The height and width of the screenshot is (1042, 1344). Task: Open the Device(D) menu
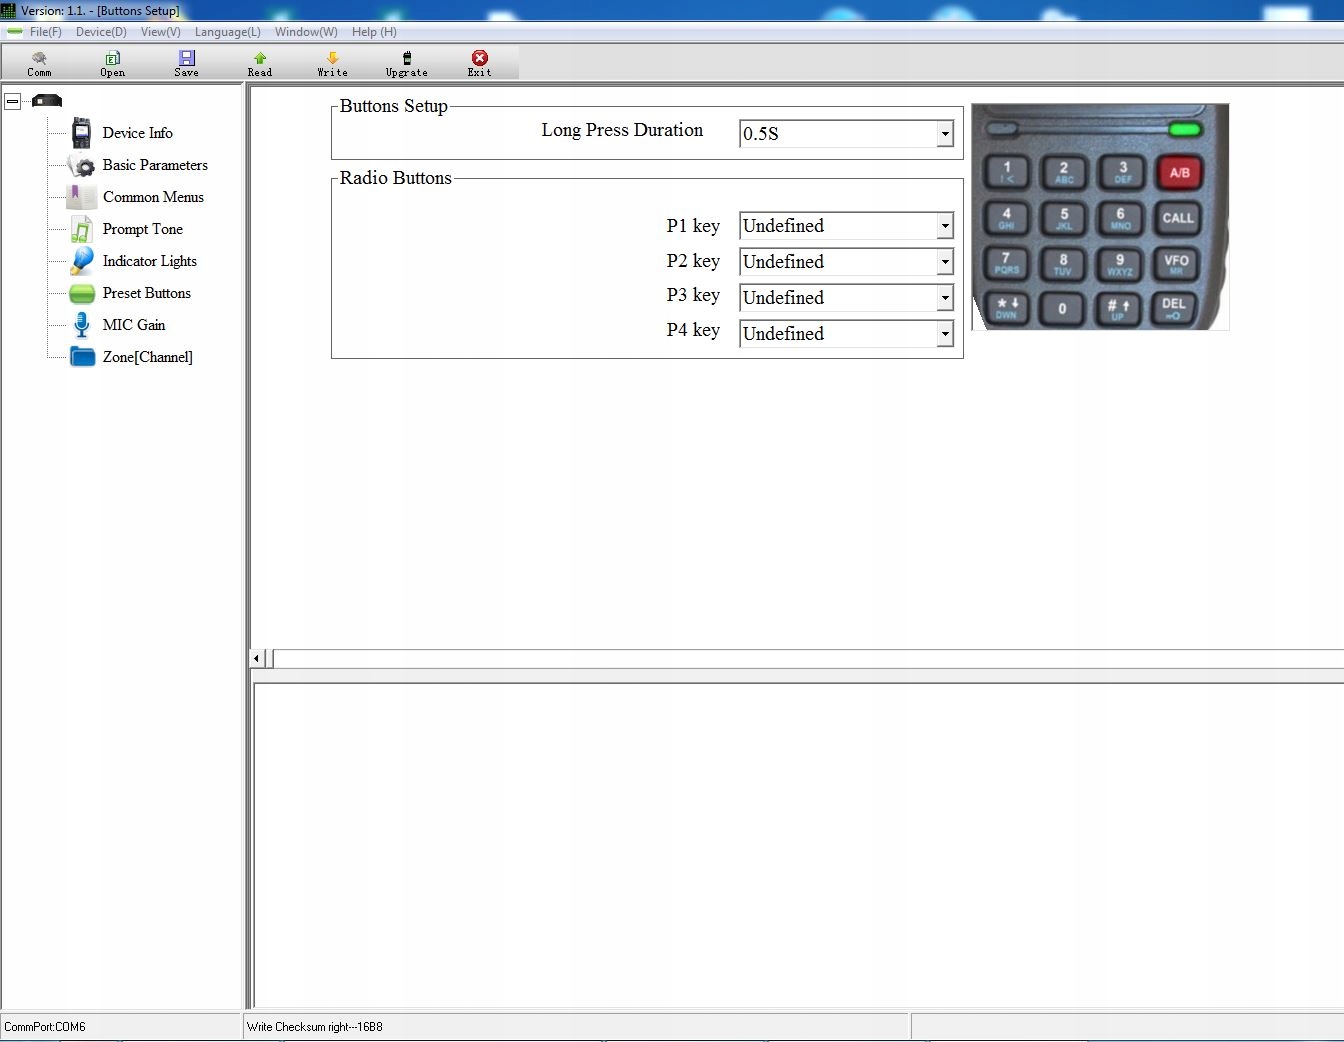[101, 32]
